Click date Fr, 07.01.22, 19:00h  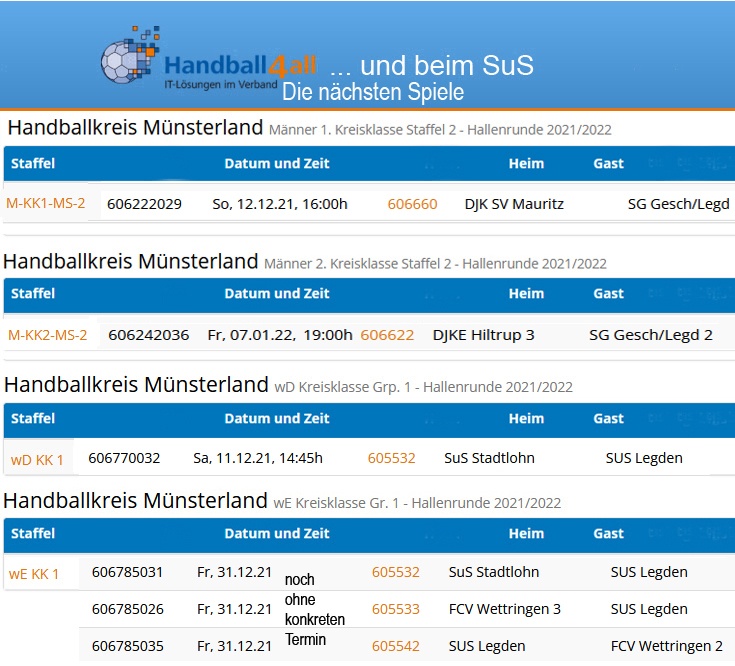pos(280,335)
